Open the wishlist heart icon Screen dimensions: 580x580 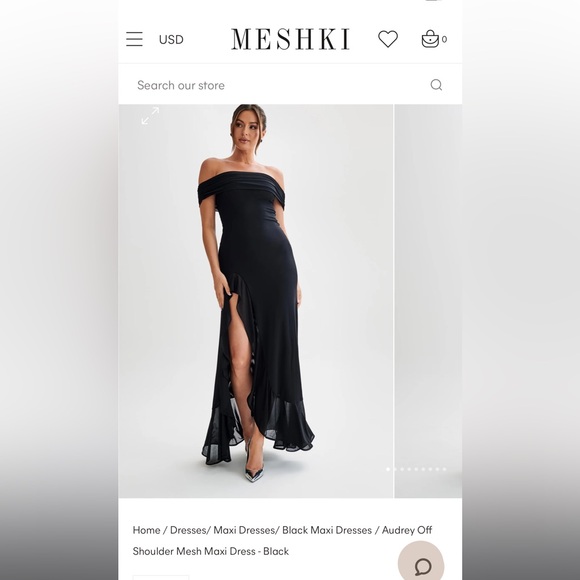pos(388,39)
